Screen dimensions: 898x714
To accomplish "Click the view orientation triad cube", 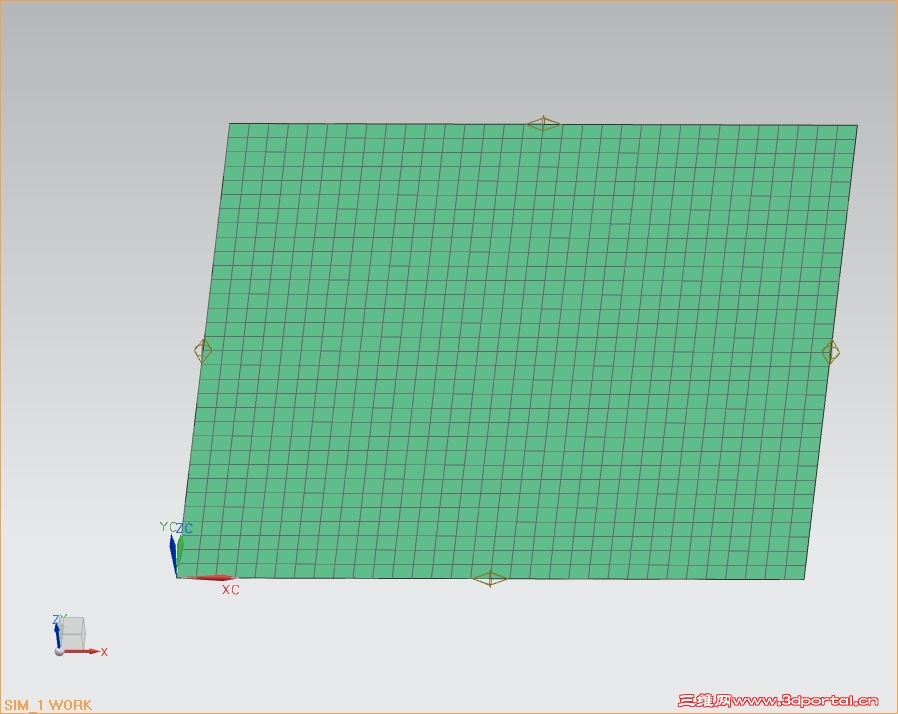I will tap(73, 634).
